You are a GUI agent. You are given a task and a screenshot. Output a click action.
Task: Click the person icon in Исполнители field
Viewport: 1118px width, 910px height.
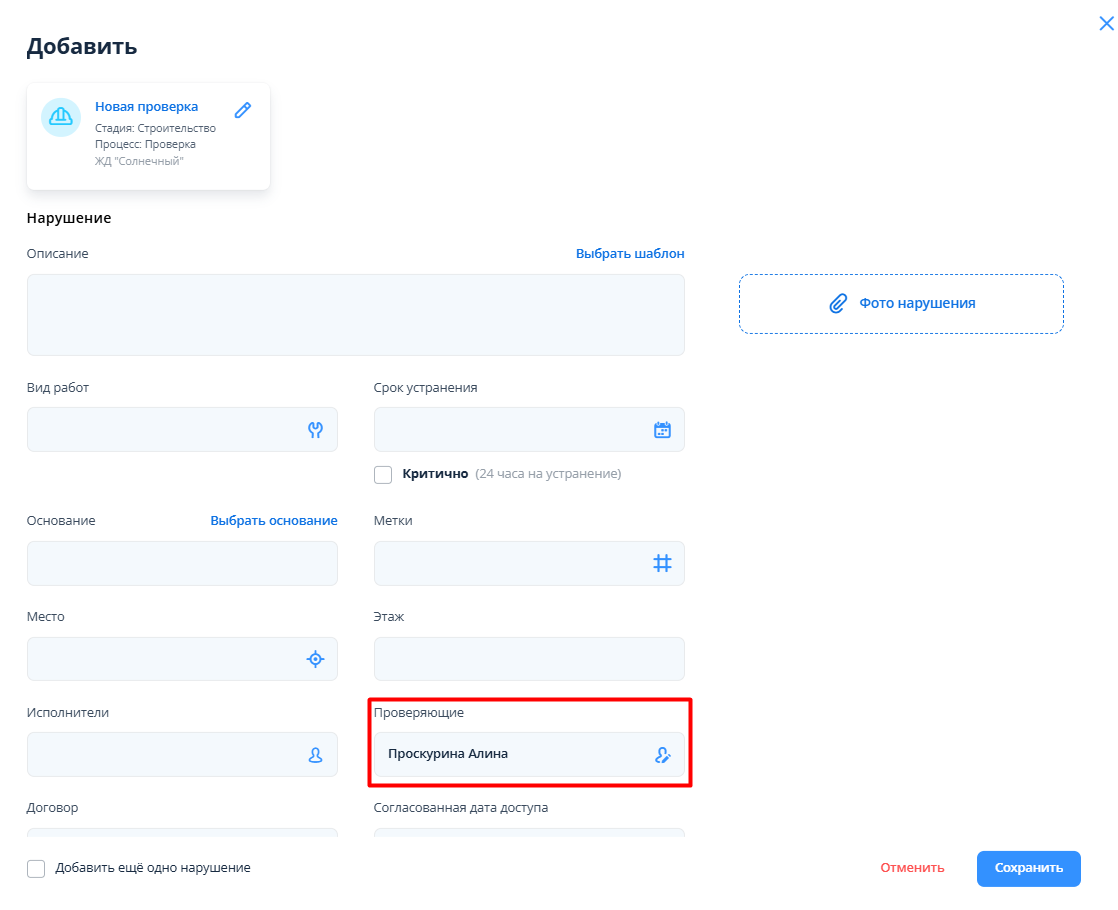(315, 755)
